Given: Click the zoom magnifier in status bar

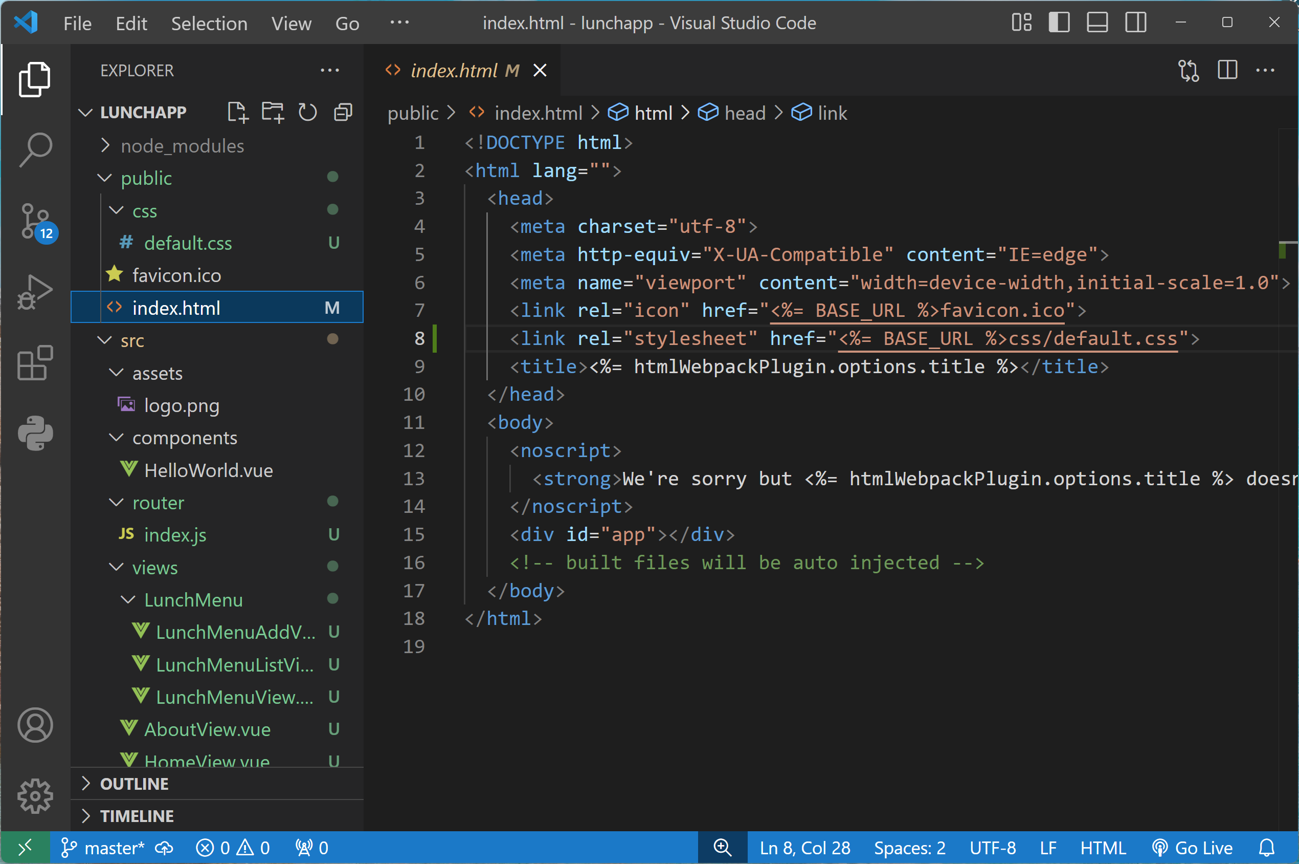Looking at the screenshot, I should tap(722, 848).
